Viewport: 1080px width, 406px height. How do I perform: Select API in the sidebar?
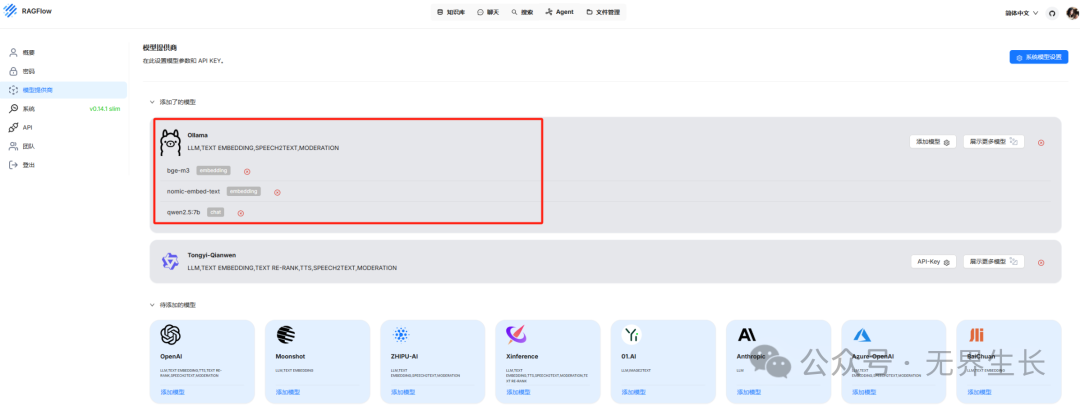click(63, 128)
